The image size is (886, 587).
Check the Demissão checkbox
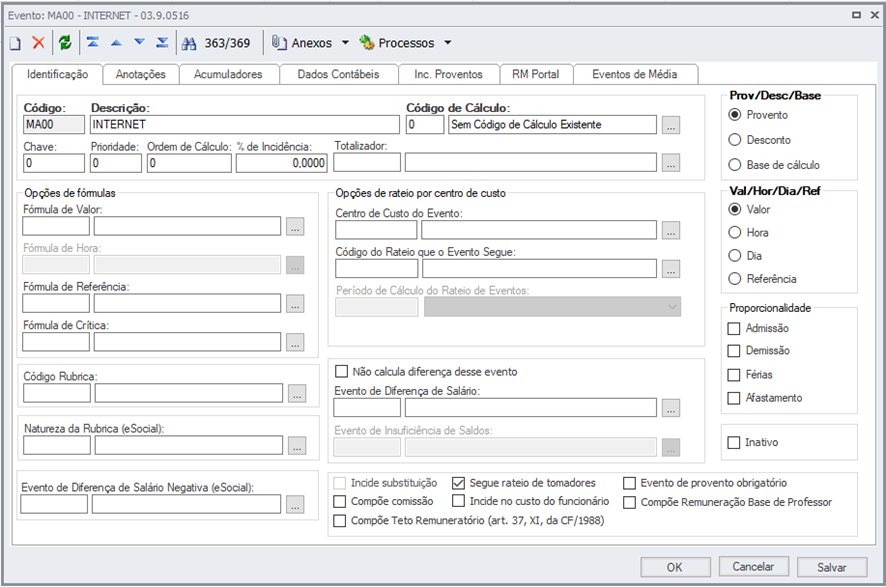(733, 351)
